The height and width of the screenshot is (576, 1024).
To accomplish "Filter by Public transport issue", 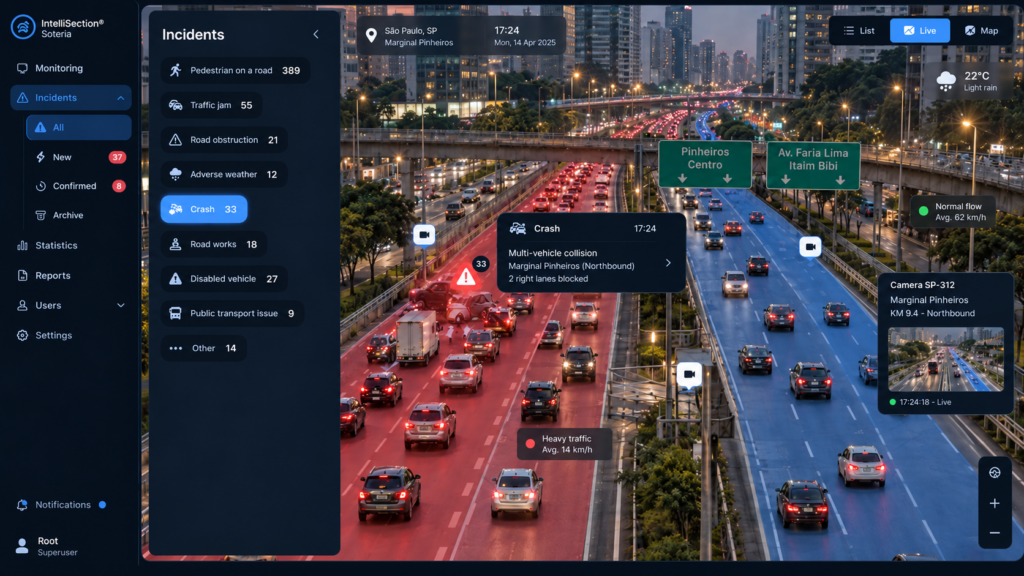I will (x=232, y=313).
